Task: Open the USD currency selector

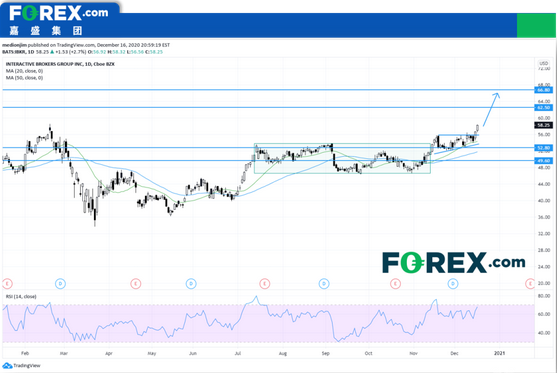Action: coord(544,63)
